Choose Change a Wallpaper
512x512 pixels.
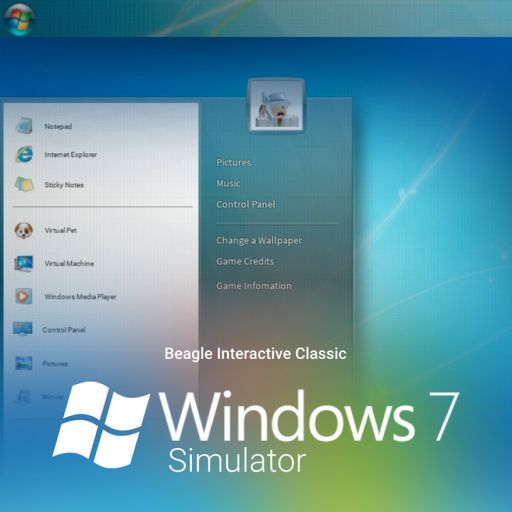point(259,241)
